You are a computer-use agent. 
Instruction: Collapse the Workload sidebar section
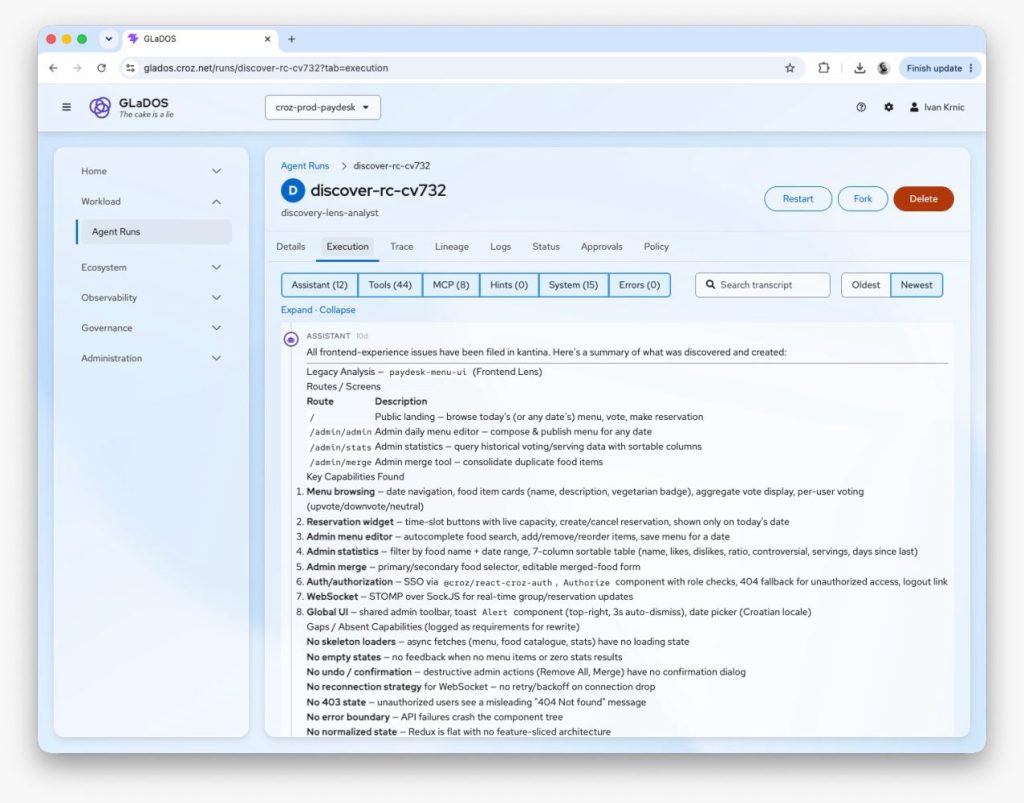151,201
